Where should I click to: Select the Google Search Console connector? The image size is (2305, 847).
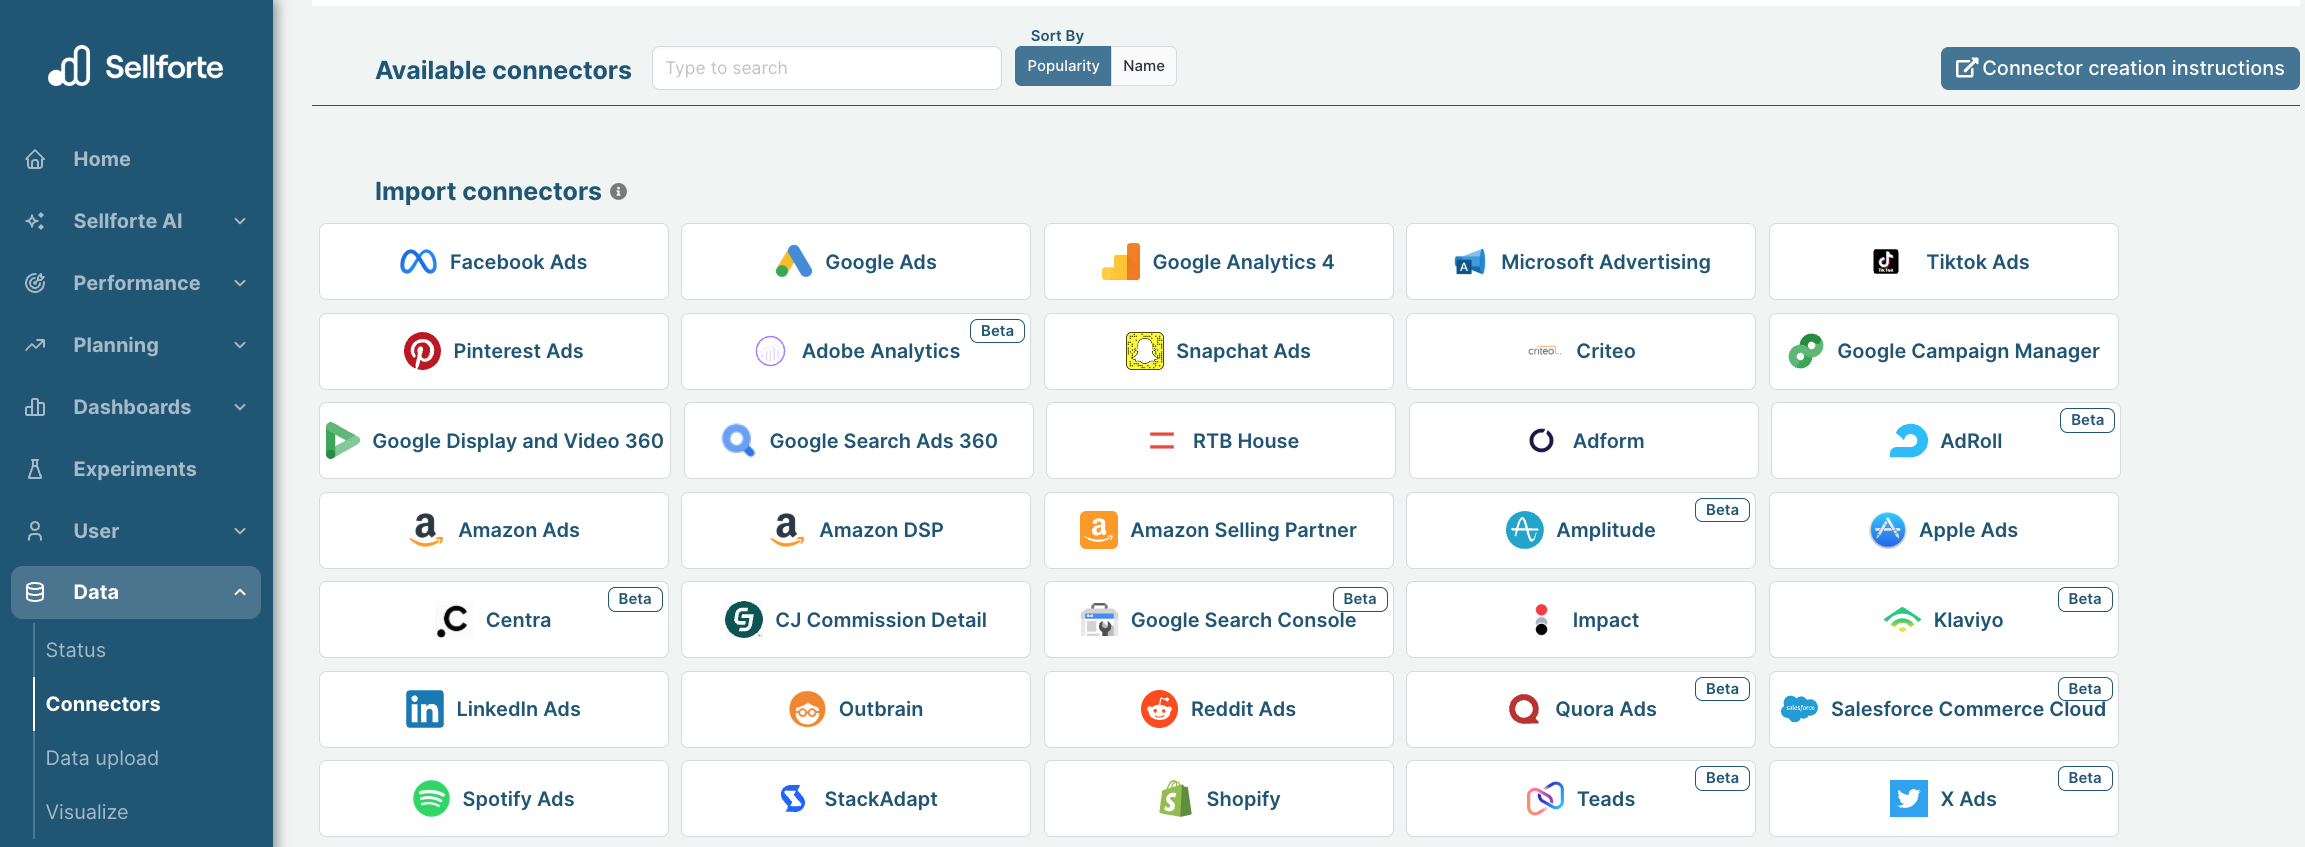(1219, 620)
